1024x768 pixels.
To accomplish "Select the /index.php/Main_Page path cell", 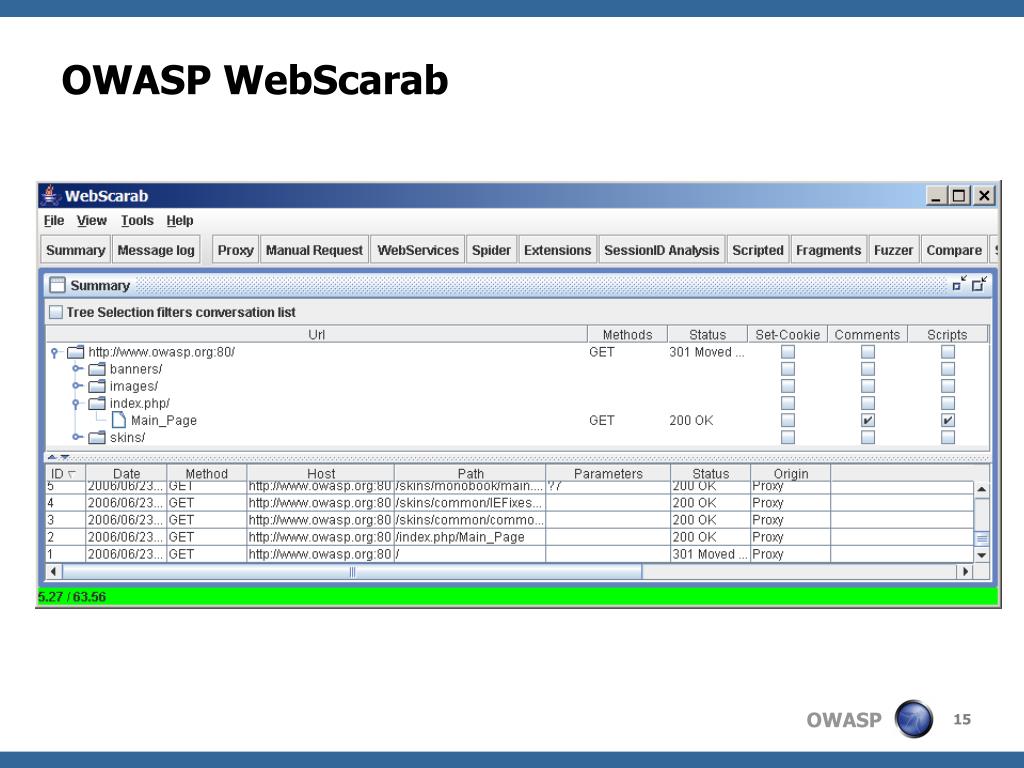I will pos(470,537).
